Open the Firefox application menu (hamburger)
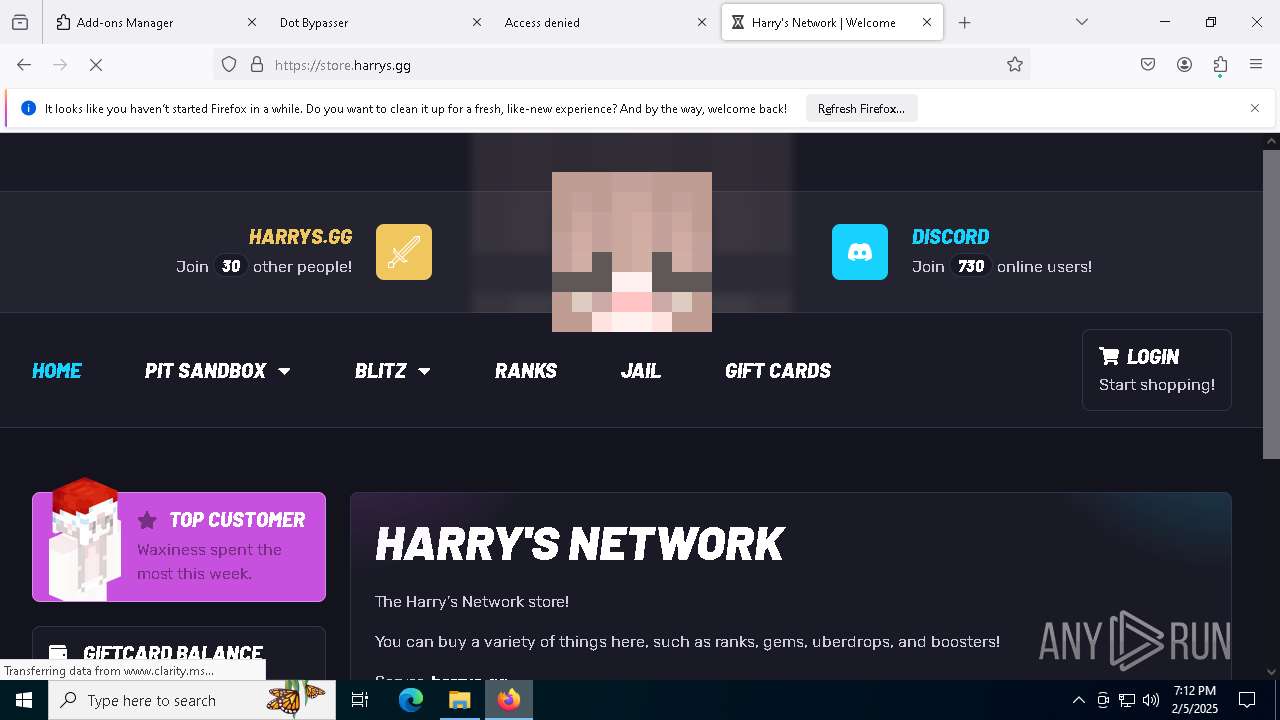 click(x=1256, y=65)
